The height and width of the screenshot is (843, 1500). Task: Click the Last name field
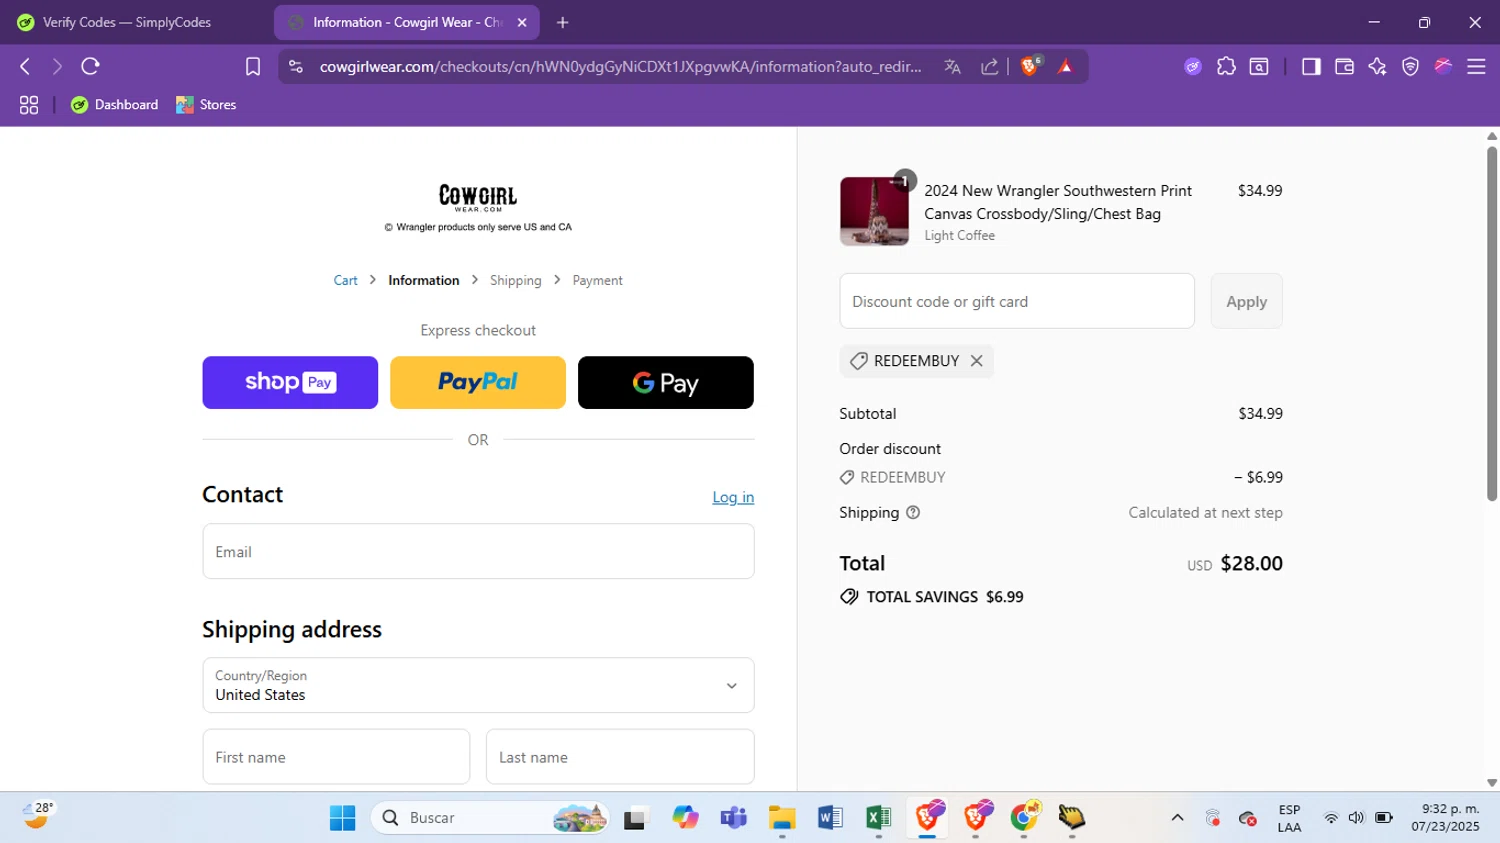[x=620, y=757]
